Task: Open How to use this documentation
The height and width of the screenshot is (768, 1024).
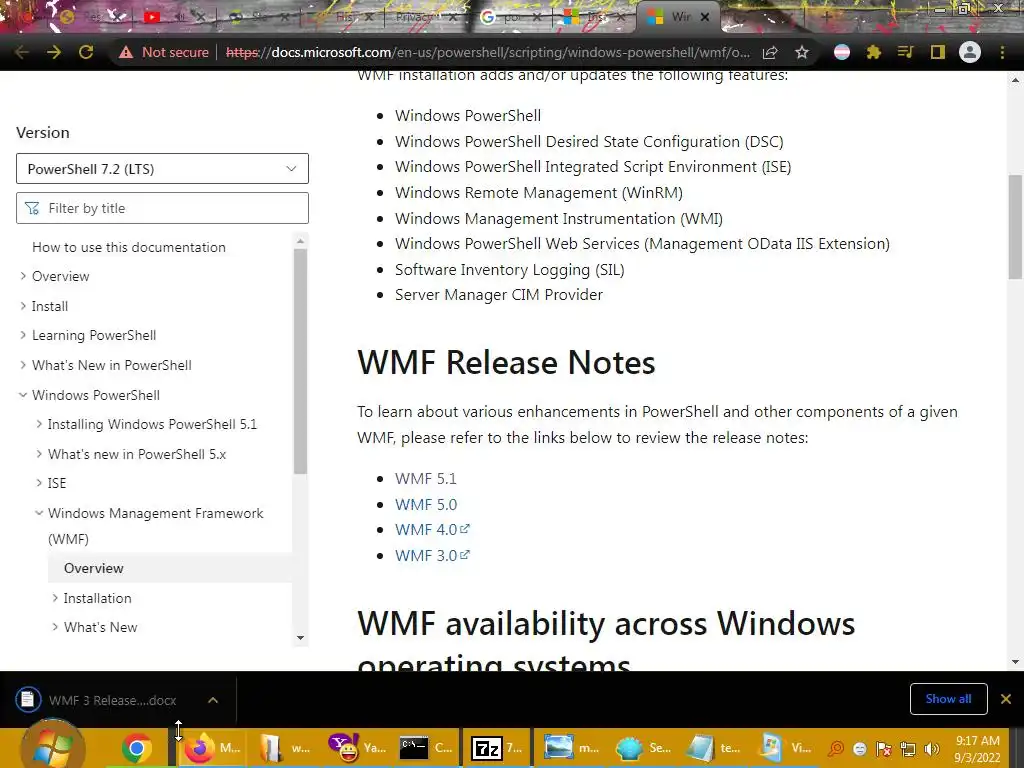Action: point(129,248)
